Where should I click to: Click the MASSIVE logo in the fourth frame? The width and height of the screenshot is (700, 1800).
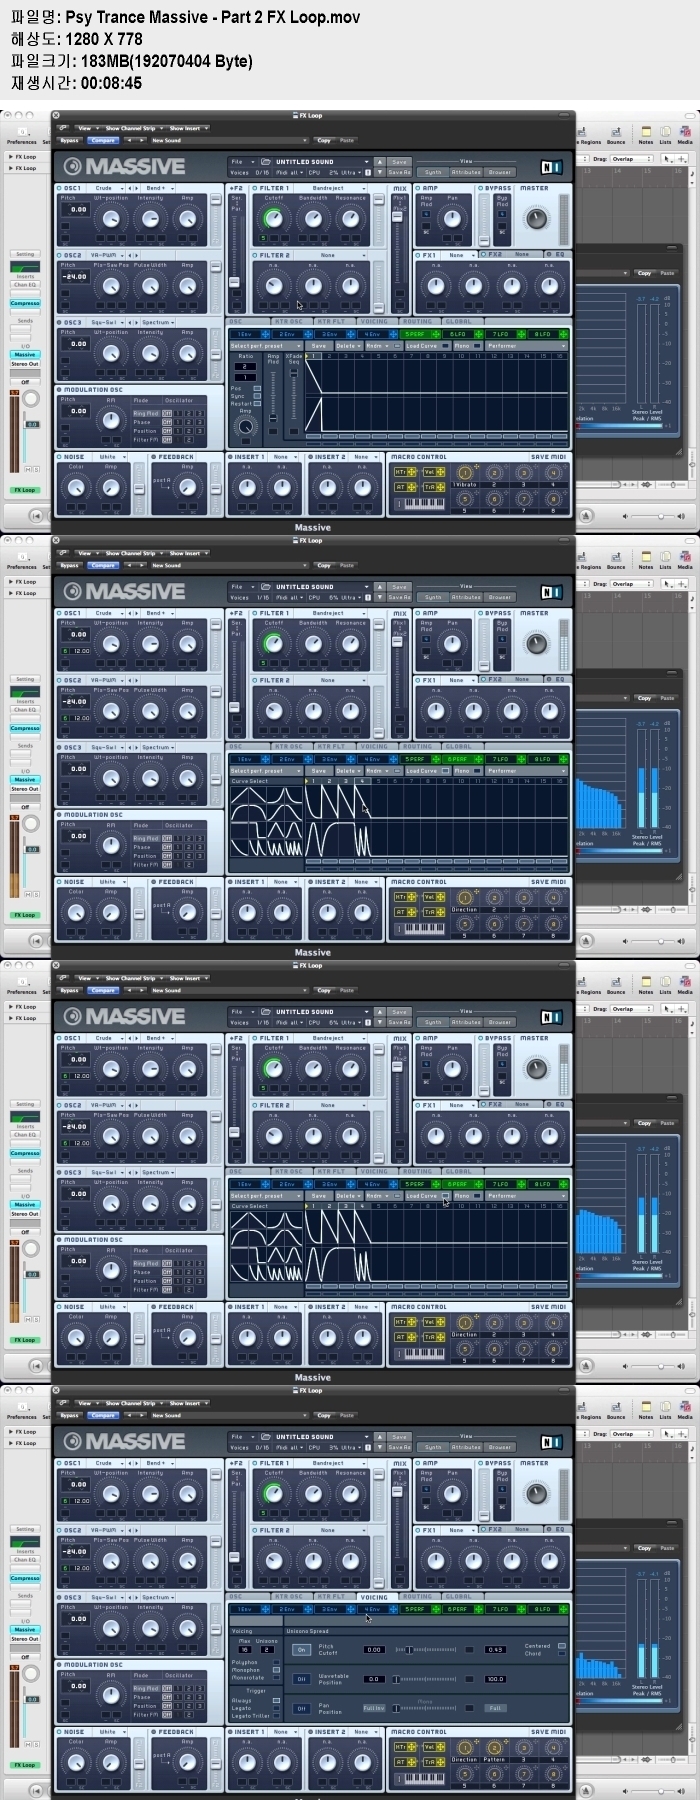(x=125, y=1441)
